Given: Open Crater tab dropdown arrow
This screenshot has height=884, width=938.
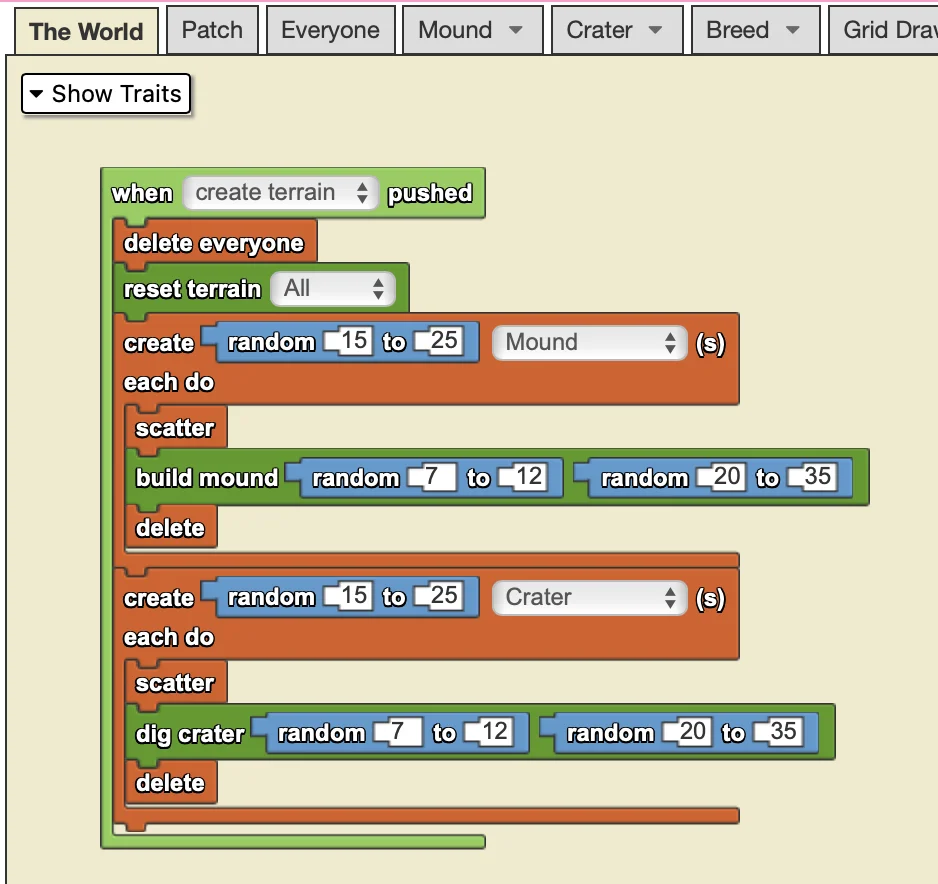Looking at the screenshot, I should coord(656,30).
